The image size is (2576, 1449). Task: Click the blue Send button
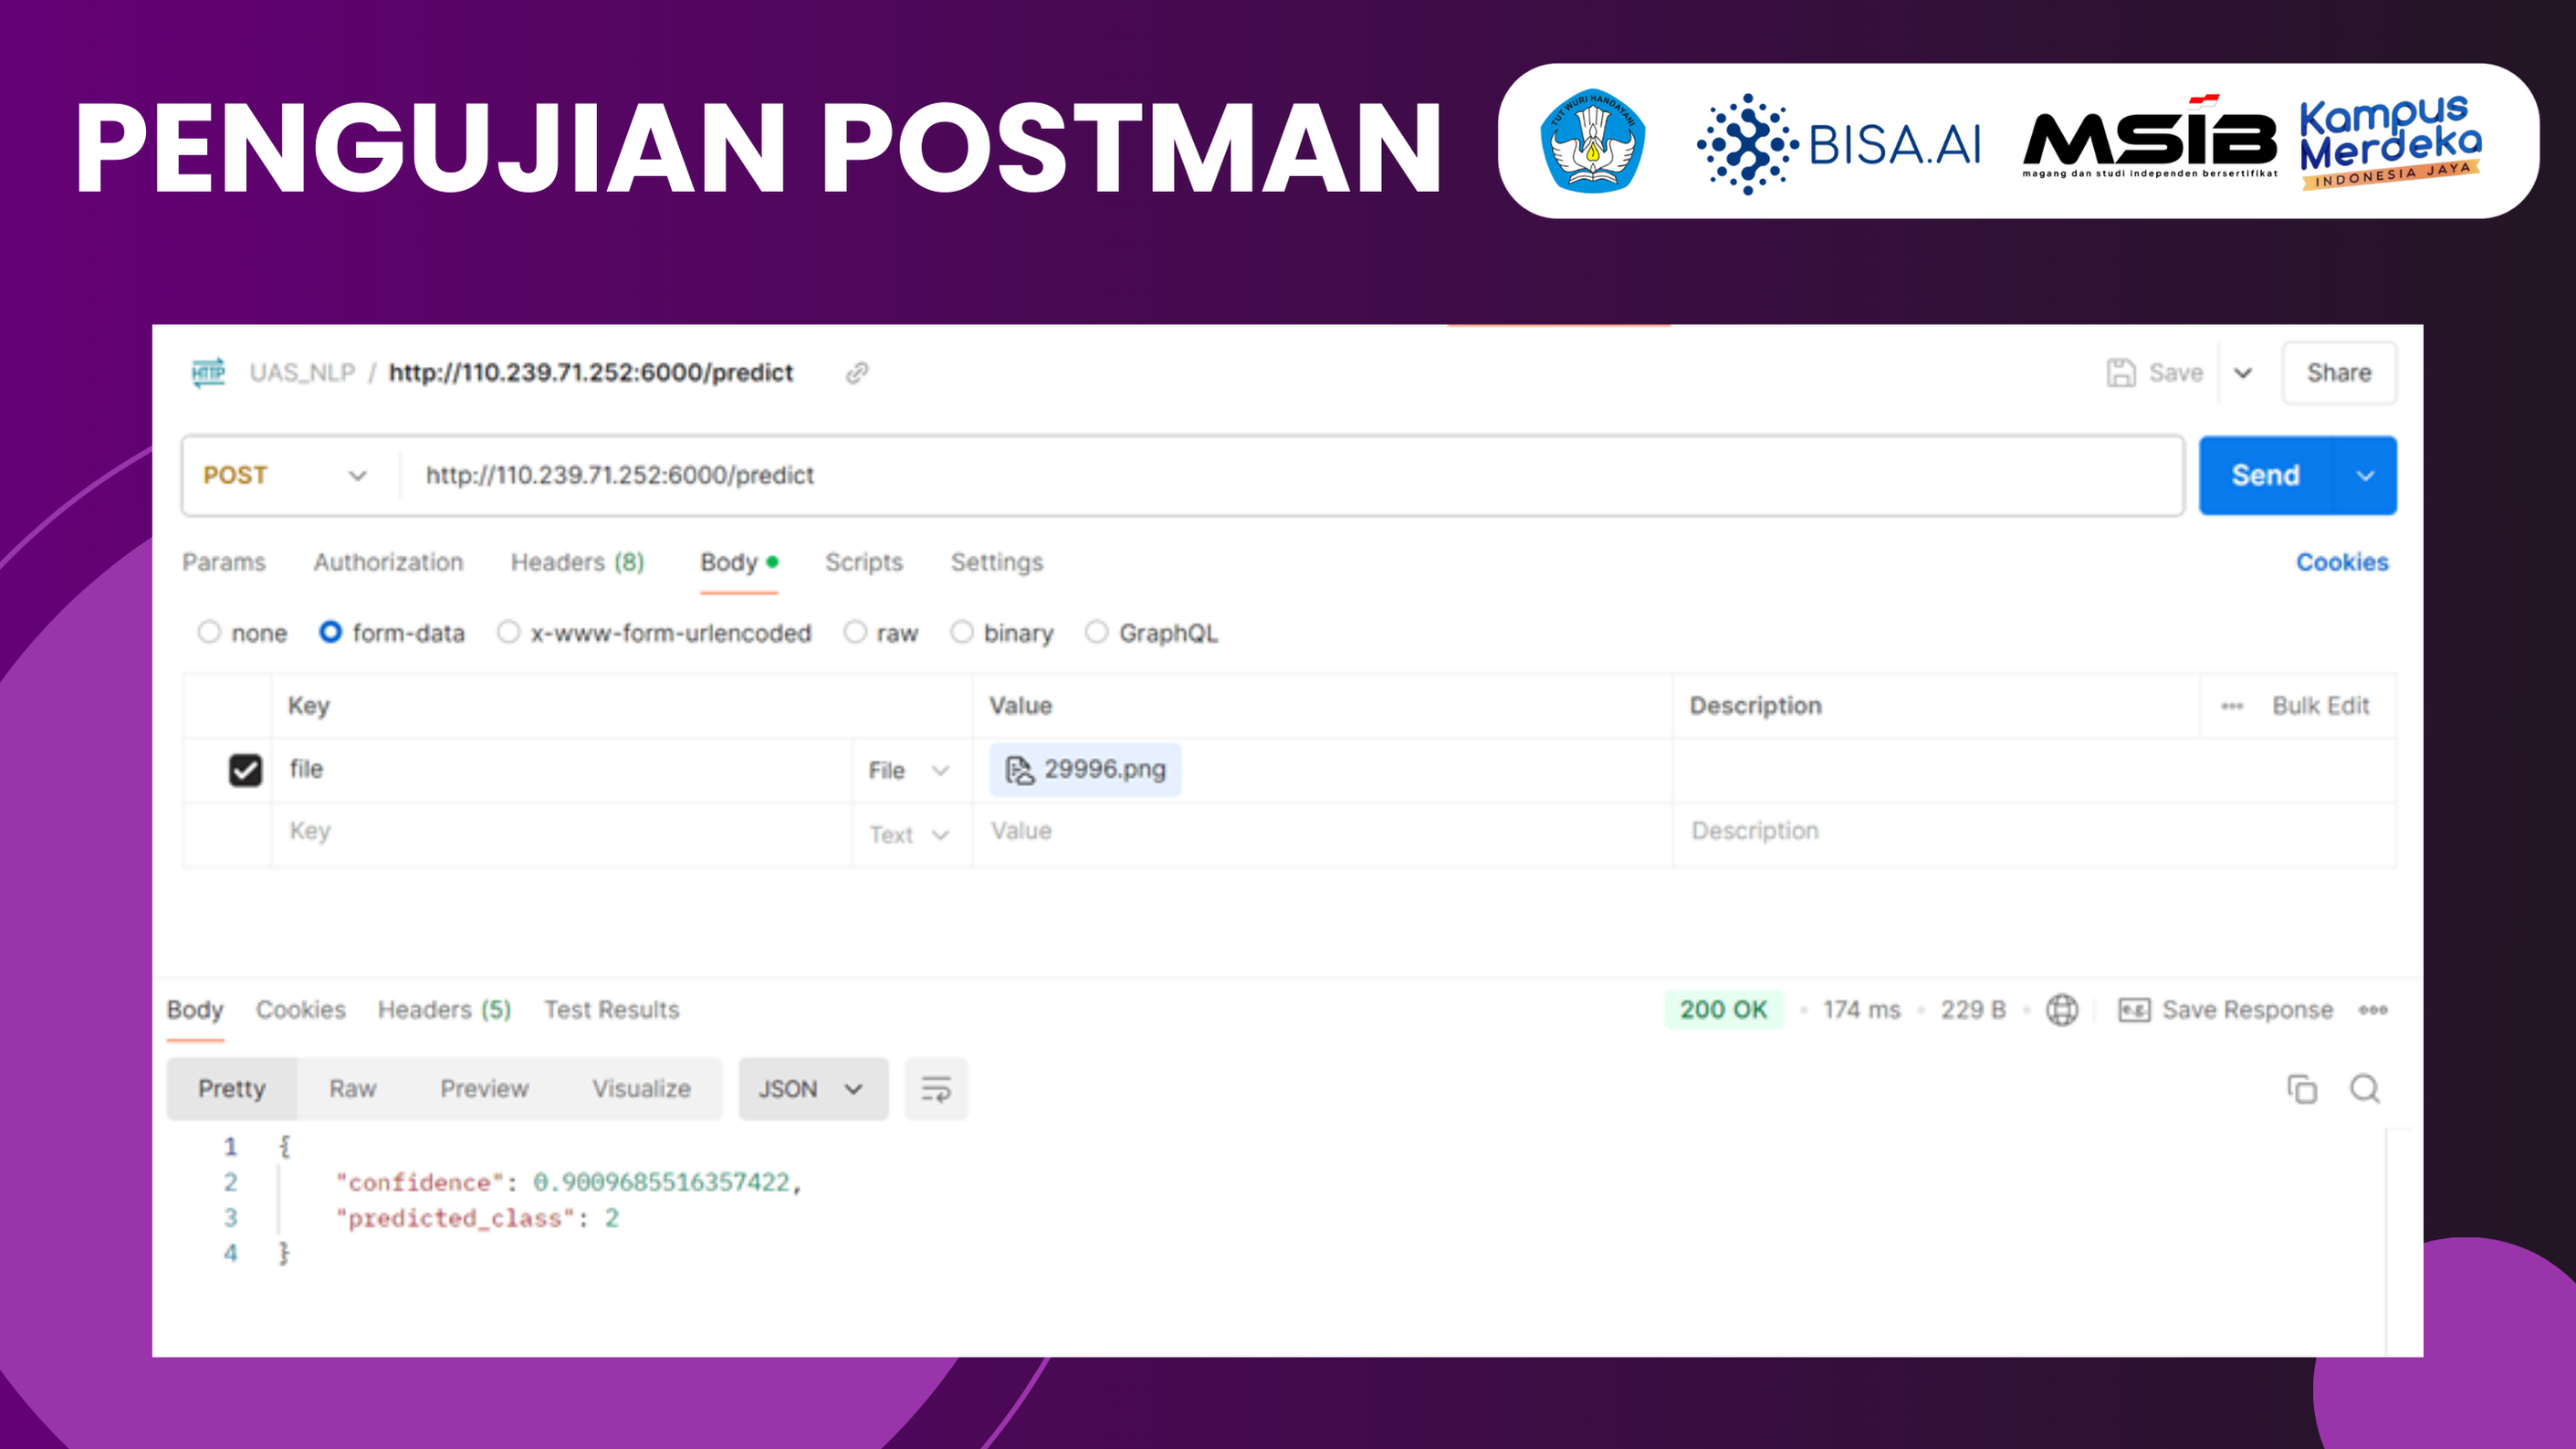click(x=2266, y=476)
